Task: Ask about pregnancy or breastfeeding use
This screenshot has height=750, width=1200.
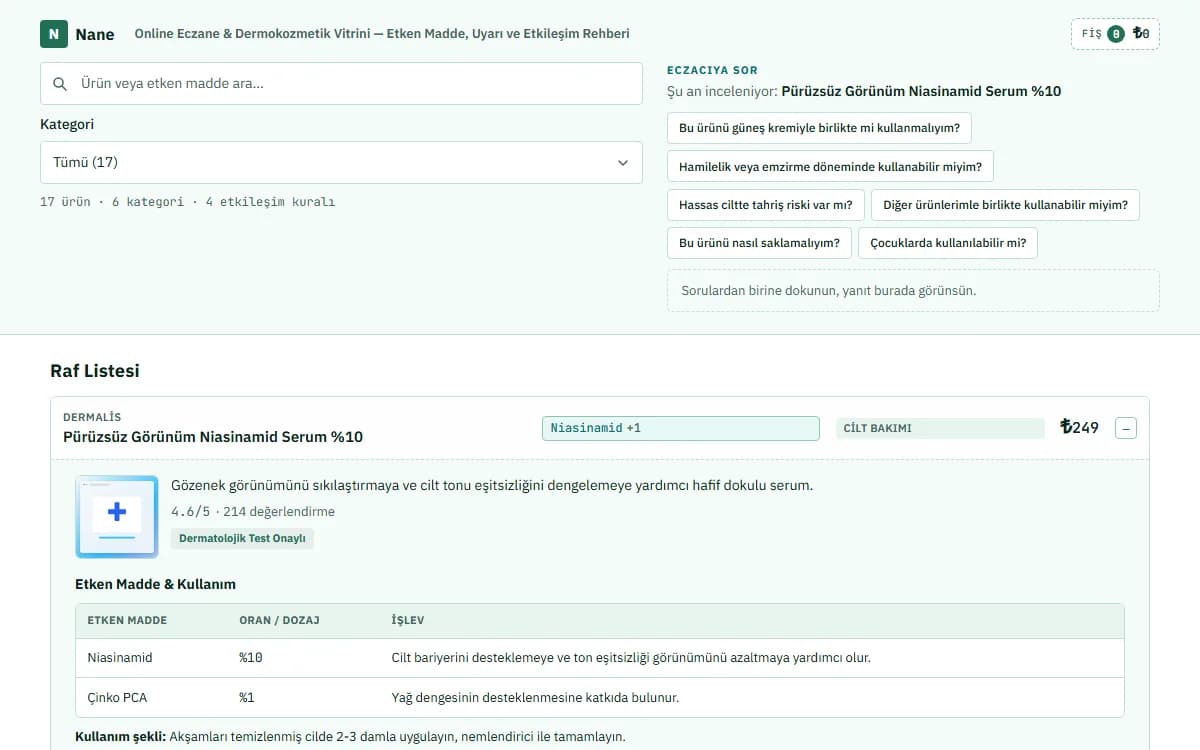Action: pos(830,167)
